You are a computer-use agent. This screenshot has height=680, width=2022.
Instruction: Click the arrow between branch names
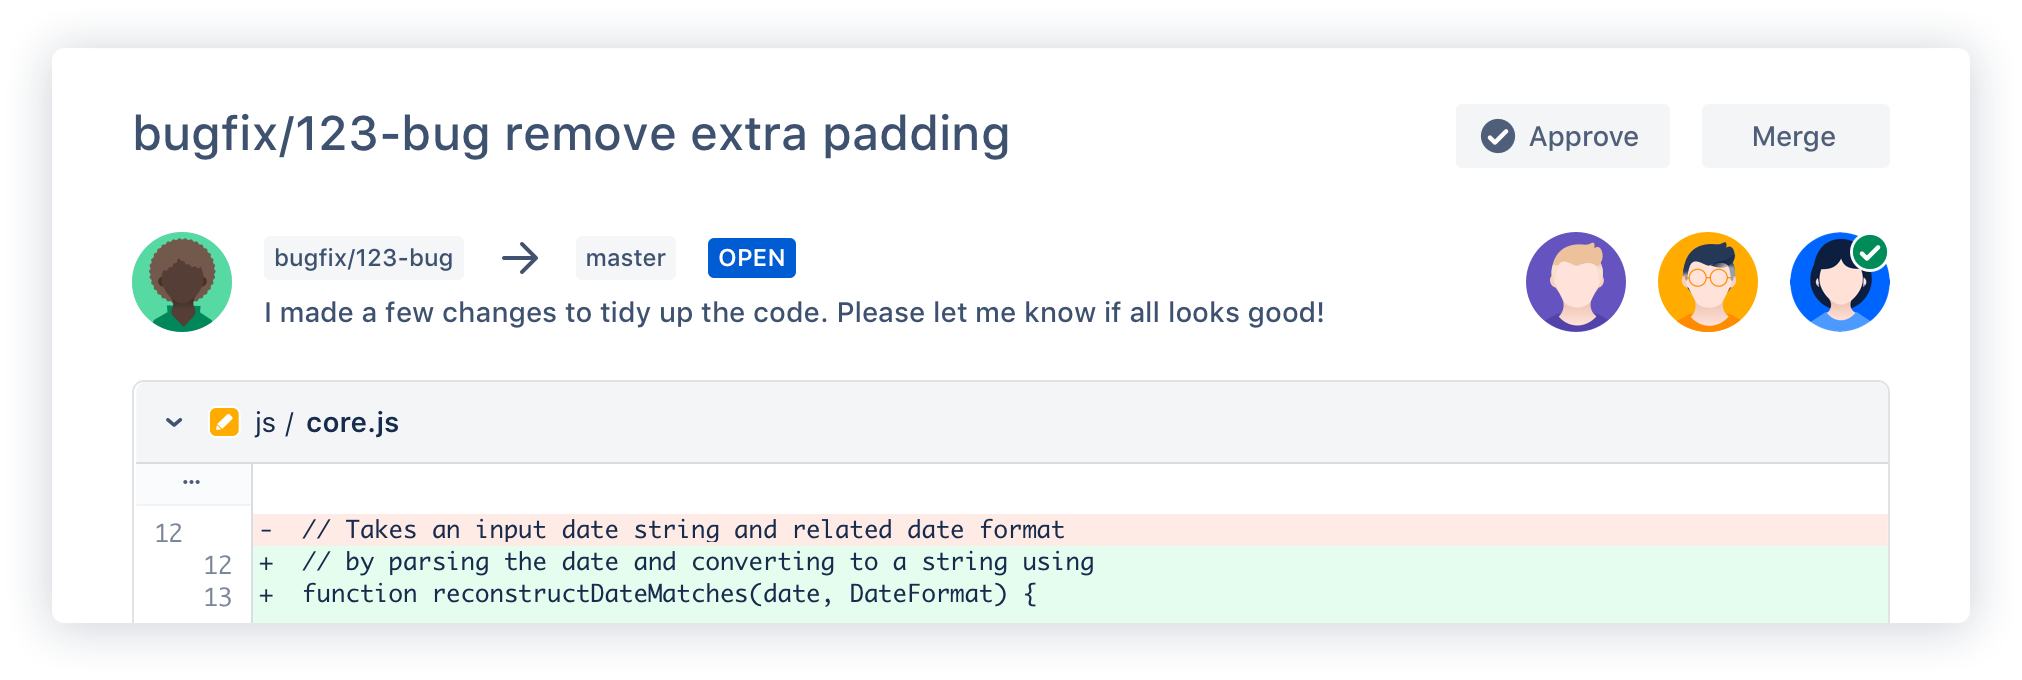[520, 258]
